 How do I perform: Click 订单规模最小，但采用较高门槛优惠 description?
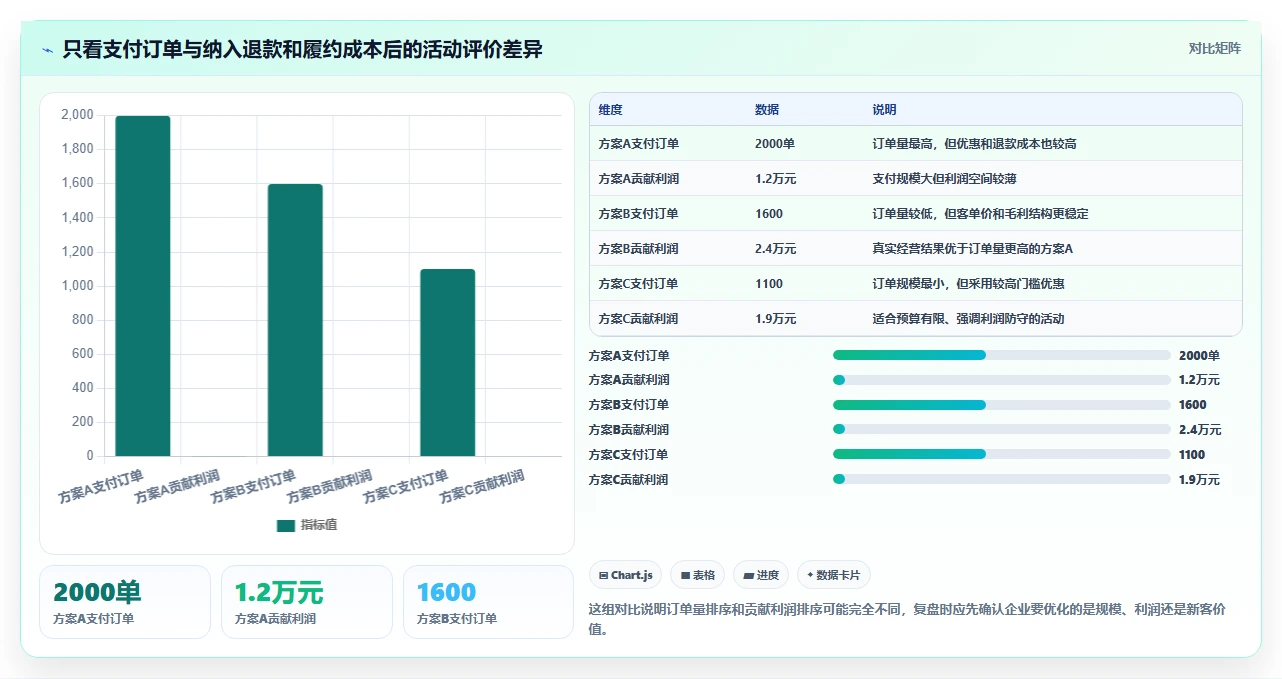(x=969, y=284)
